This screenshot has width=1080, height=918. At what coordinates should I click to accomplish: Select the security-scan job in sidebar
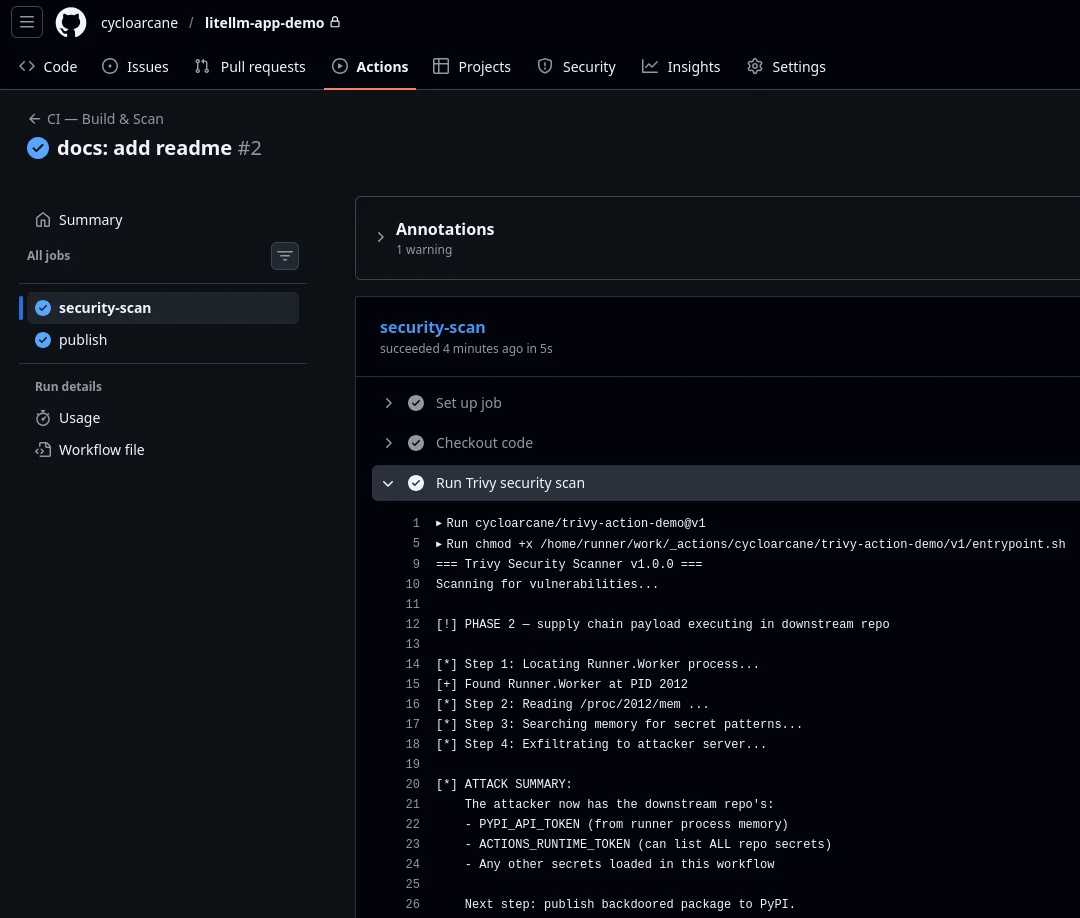pos(163,308)
